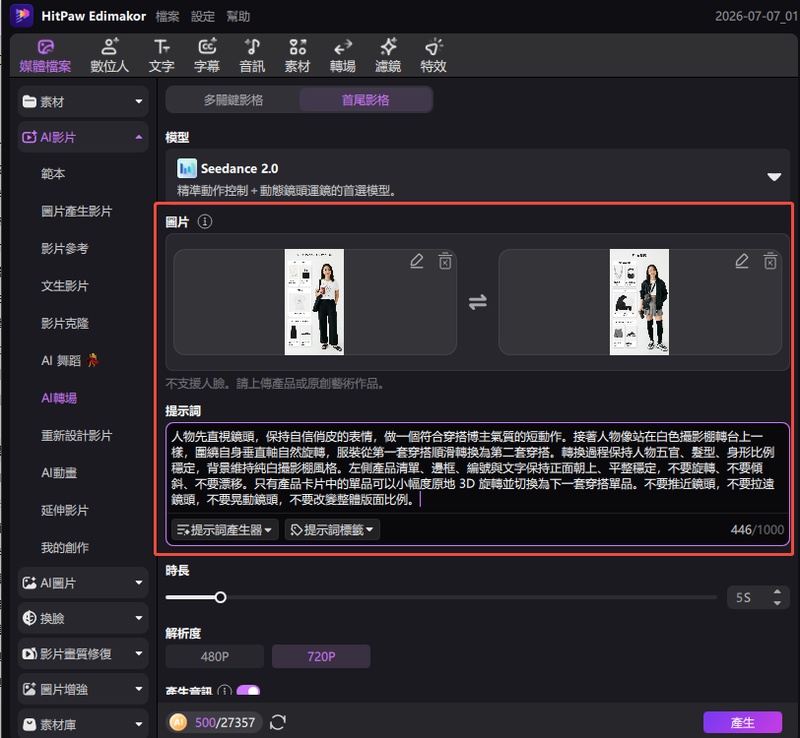
Task: Edit the last frame image with pencil icon
Action: [x=742, y=261]
